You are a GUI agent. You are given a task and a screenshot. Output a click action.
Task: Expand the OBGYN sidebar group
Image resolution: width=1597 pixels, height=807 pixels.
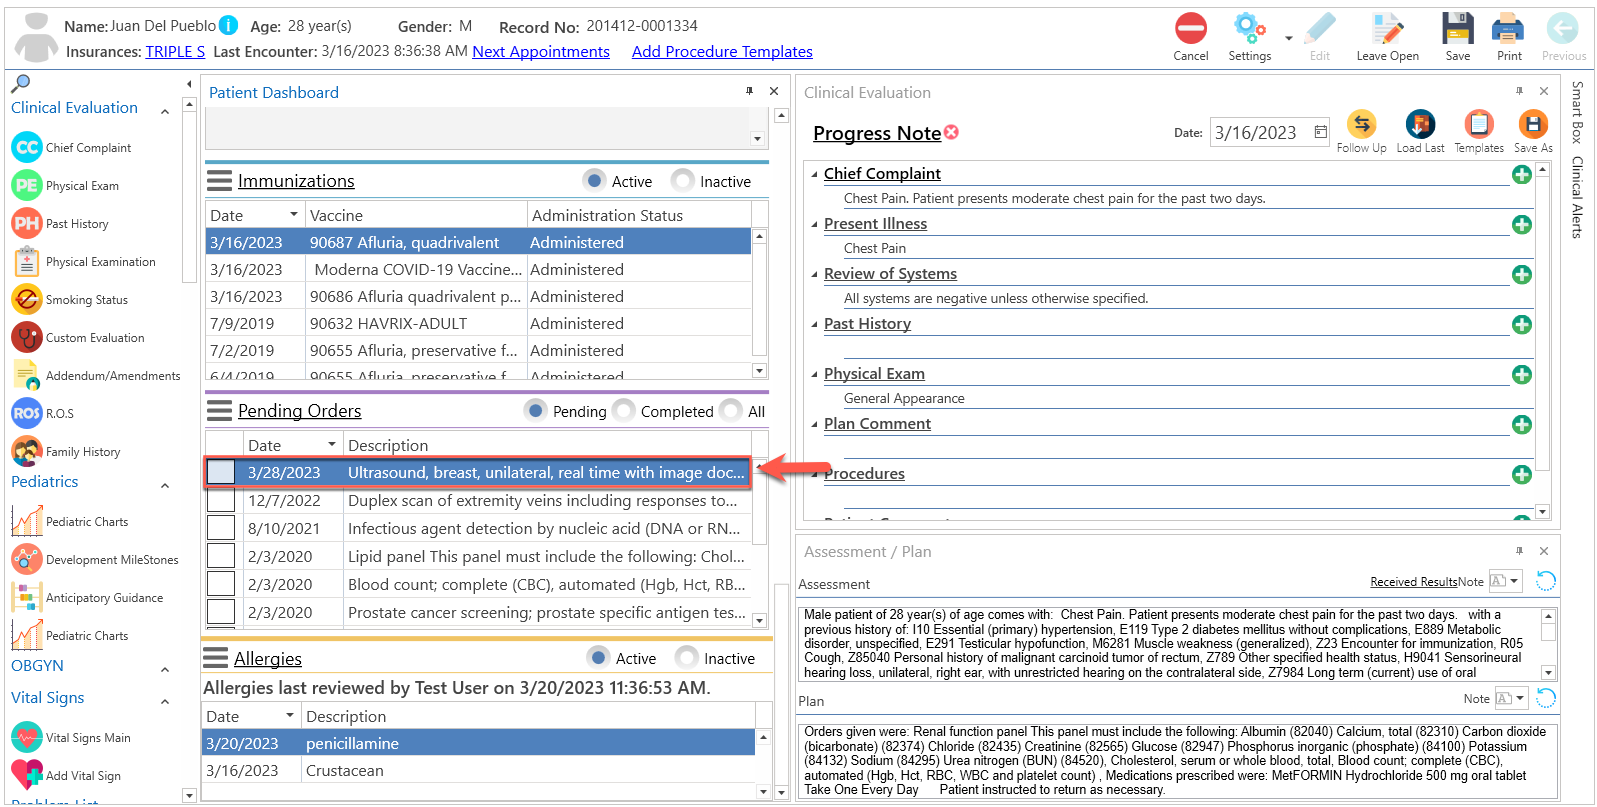coord(165,670)
